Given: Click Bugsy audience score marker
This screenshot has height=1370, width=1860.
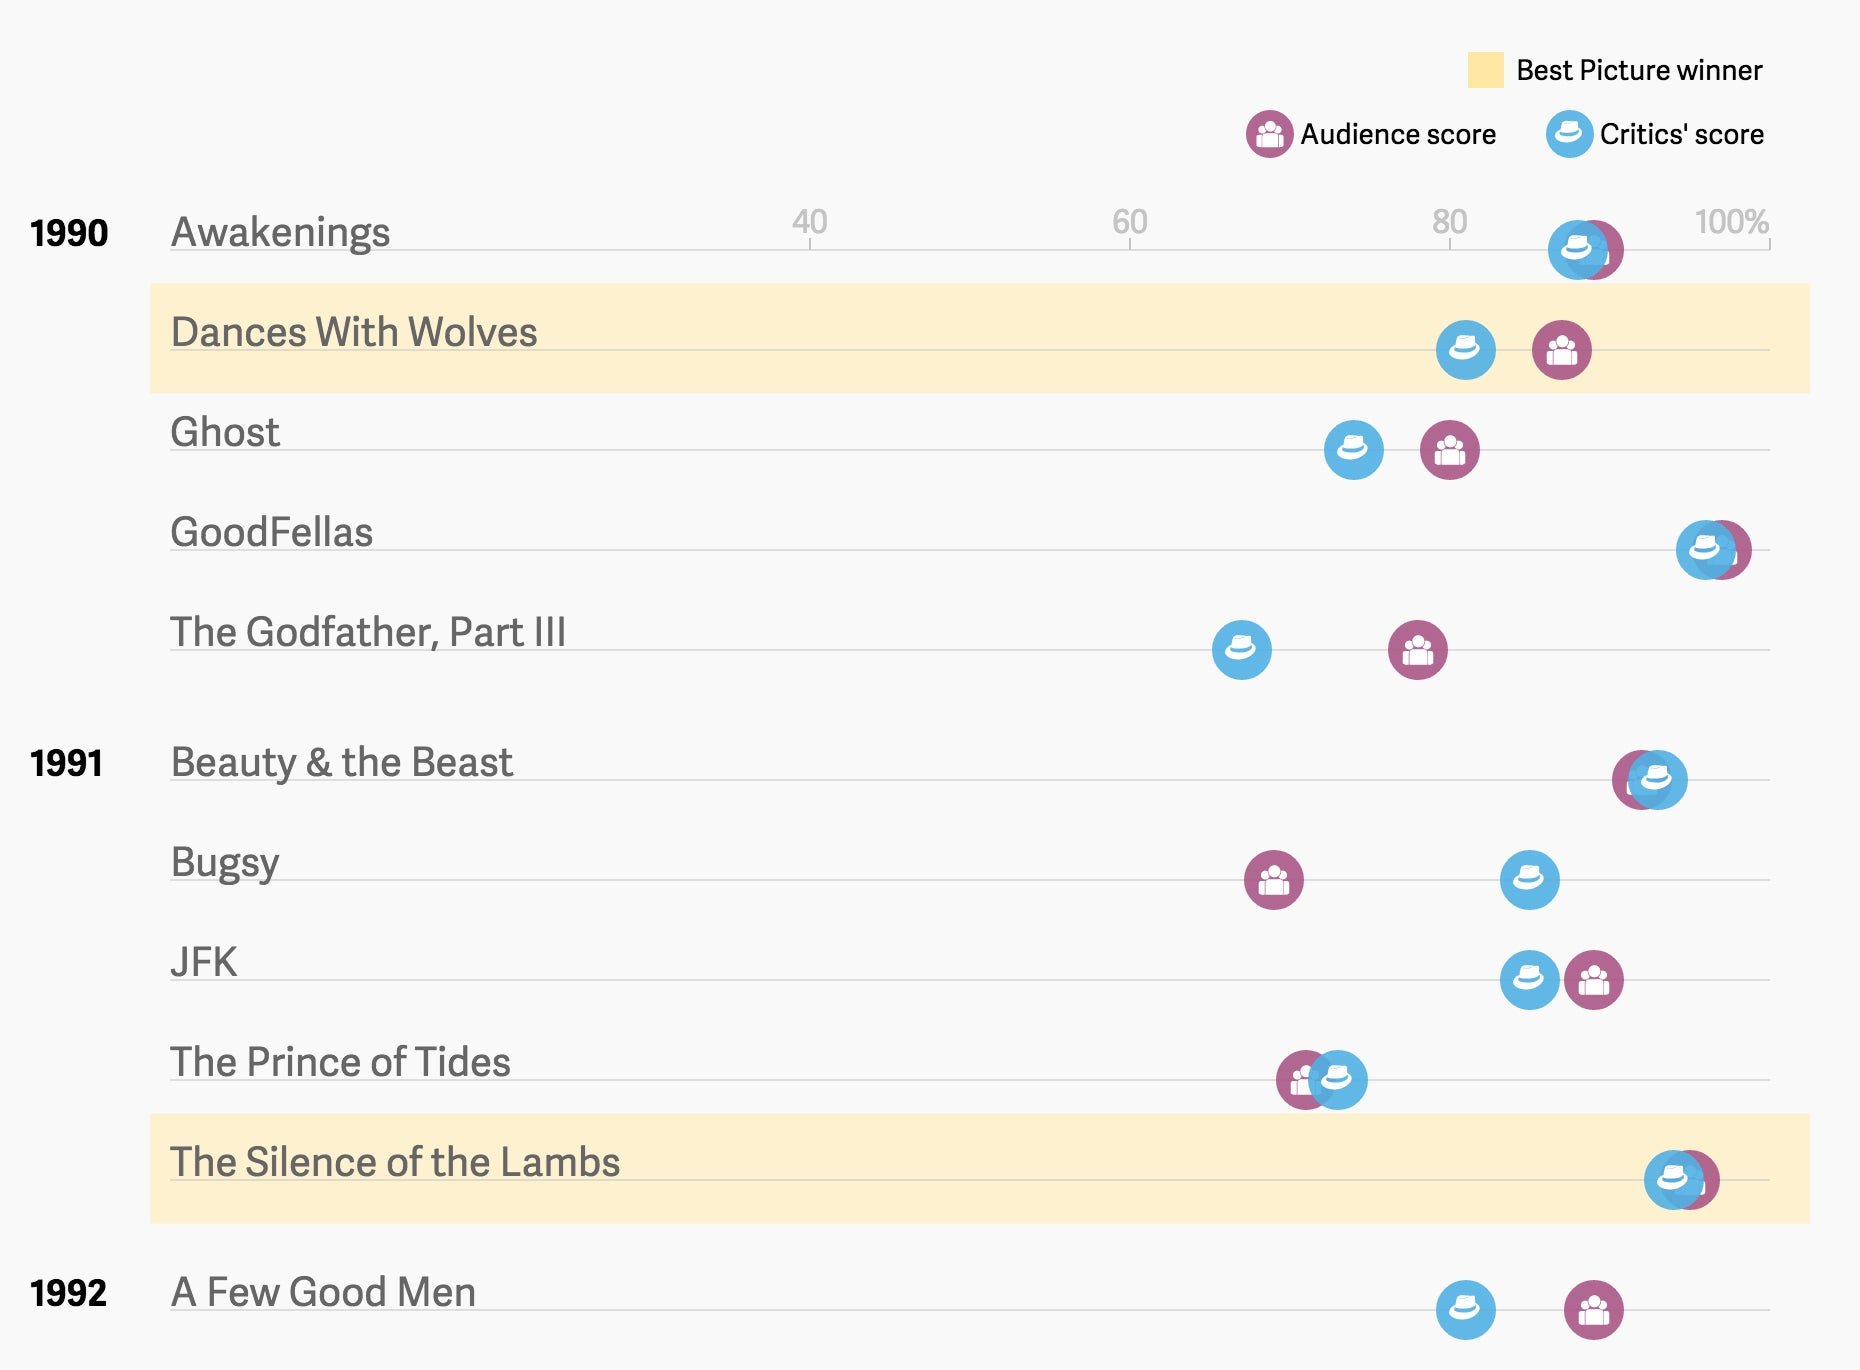Looking at the screenshot, I should tap(1273, 880).
